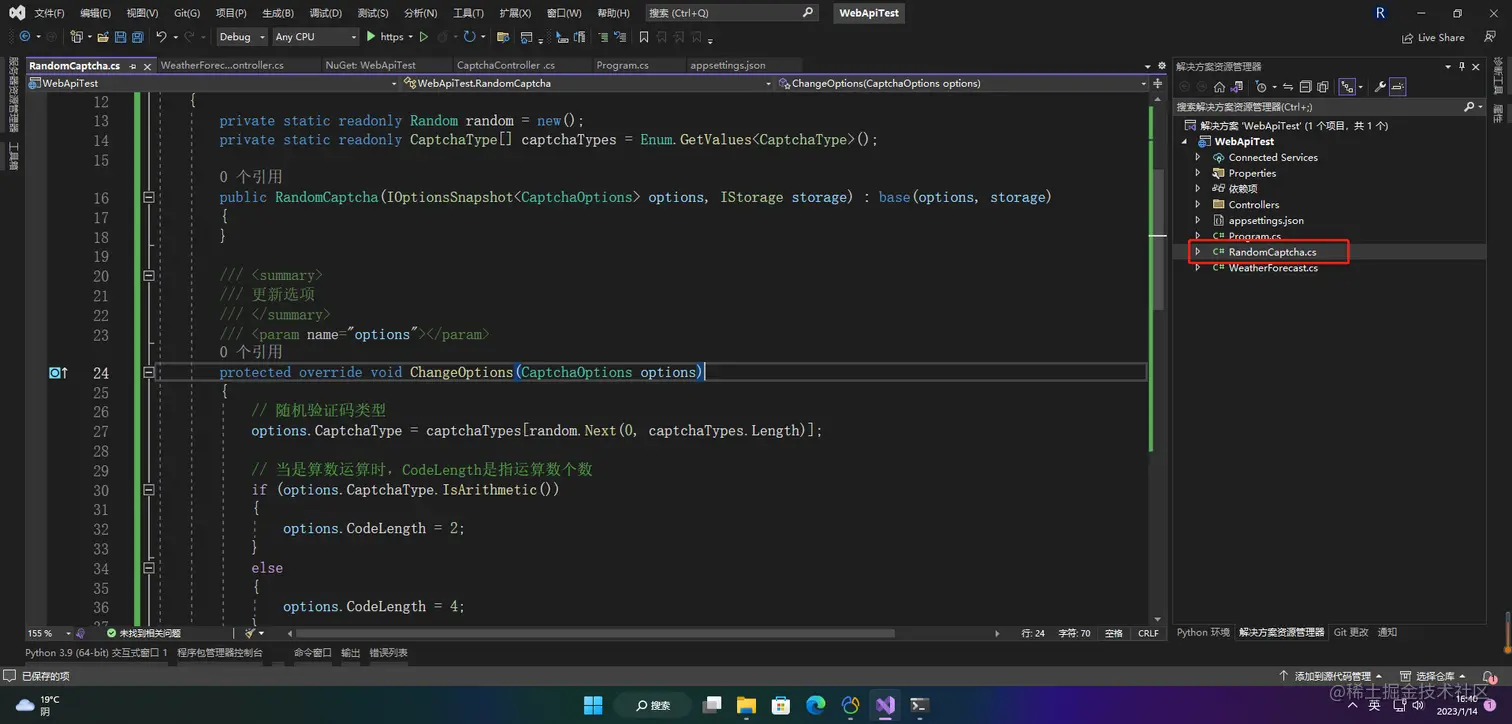Image resolution: width=1512 pixels, height=724 pixels.
Task: Open the Debug configuration dropdown
Action: [x=242, y=37]
